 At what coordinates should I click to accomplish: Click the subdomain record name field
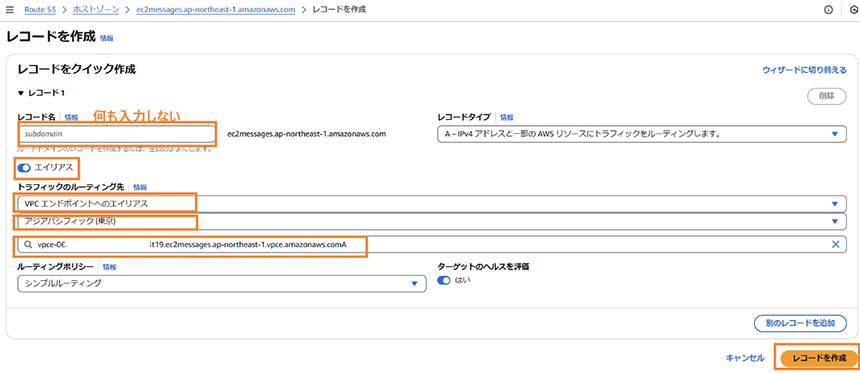click(116, 134)
